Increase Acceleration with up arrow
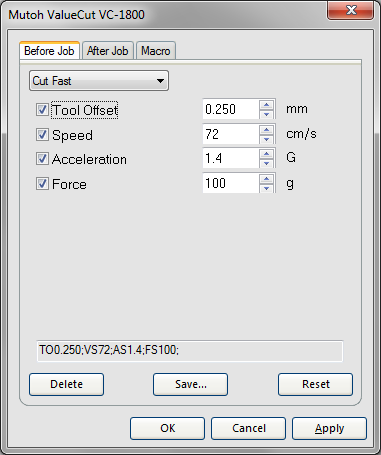Image resolution: width=381 pixels, height=455 pixels. coord(266,154)
